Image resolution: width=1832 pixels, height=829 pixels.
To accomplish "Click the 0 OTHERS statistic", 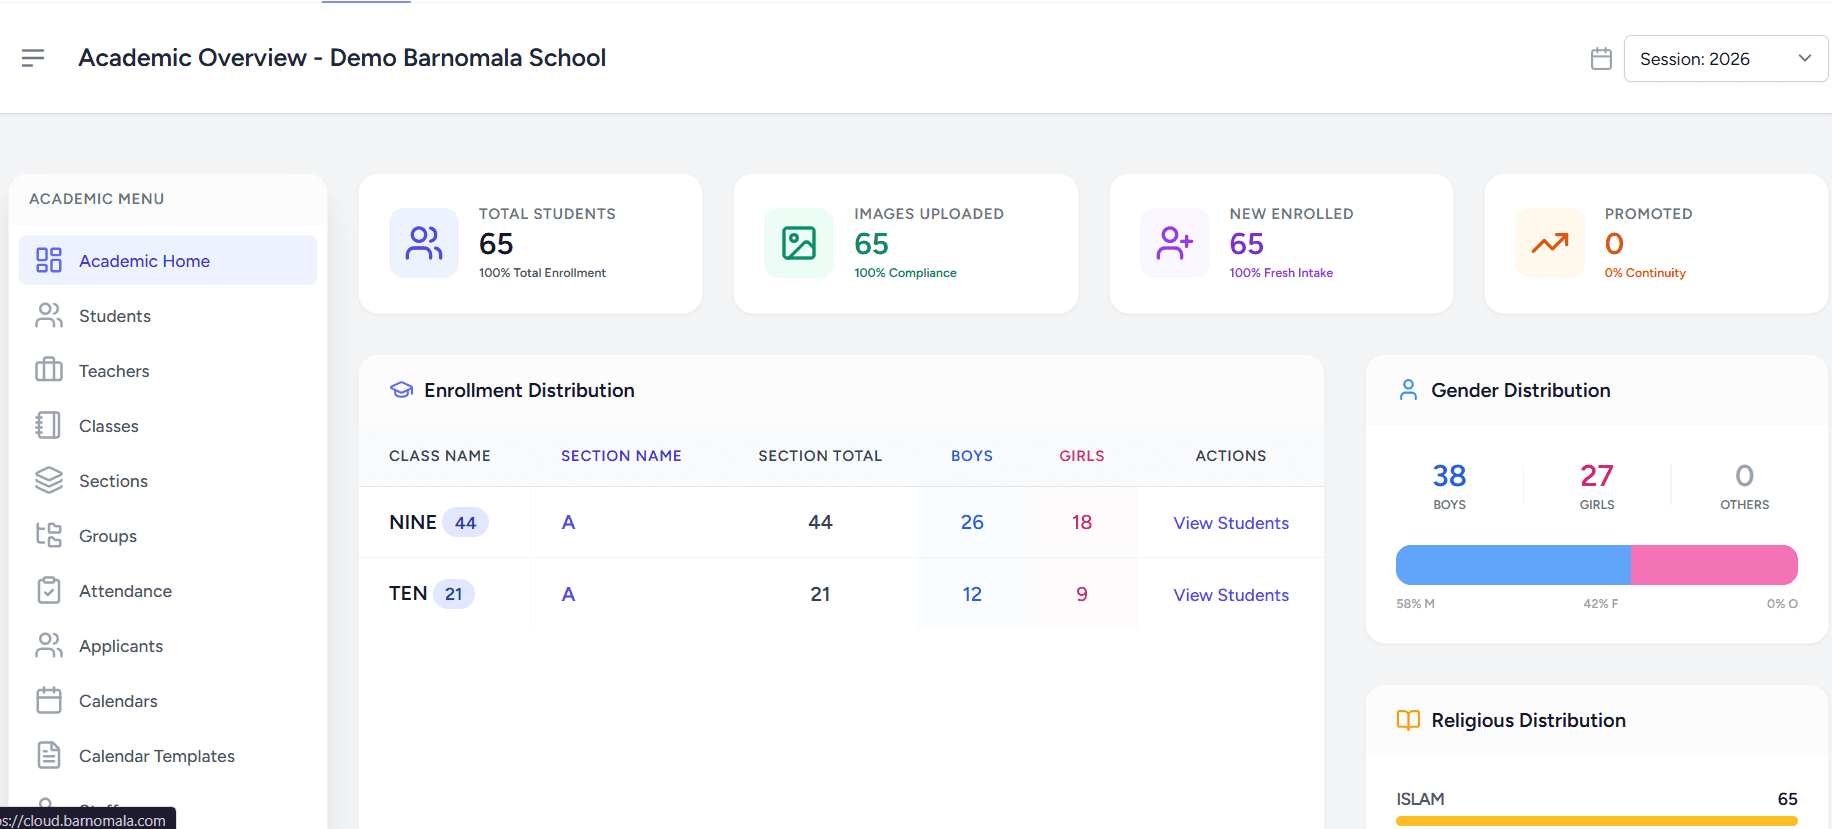I will tap(1744, 486).
